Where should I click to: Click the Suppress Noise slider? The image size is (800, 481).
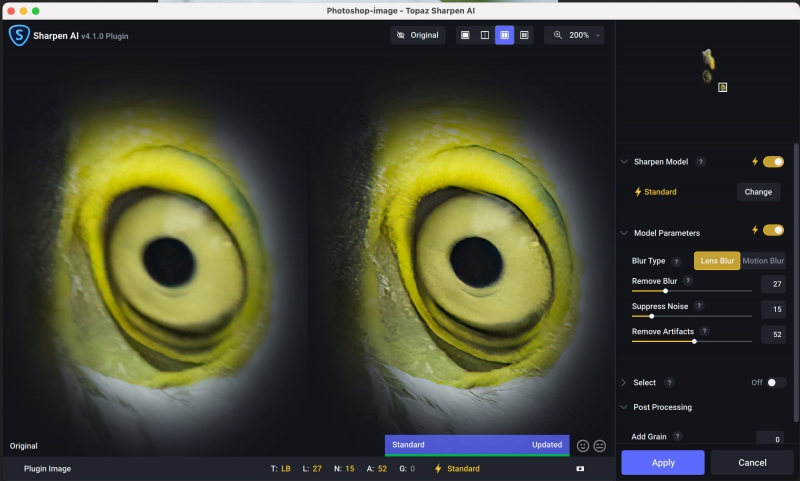point(691,316)
